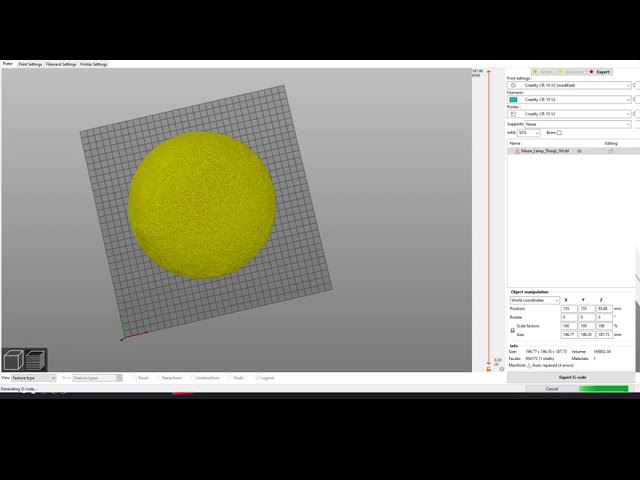The height and width of the screenshot is (480, 640).
Task: Enable the Travel checkbox
Action: click(x=135, y=378)
